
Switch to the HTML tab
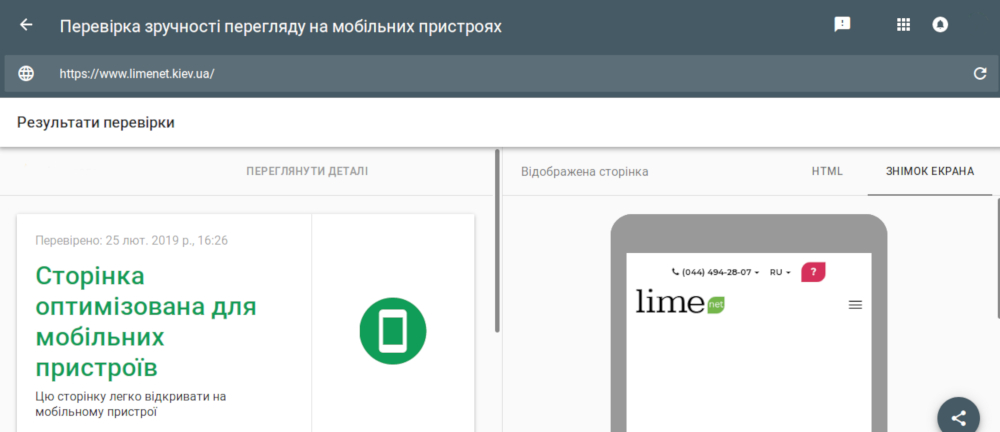click(827, 172)
